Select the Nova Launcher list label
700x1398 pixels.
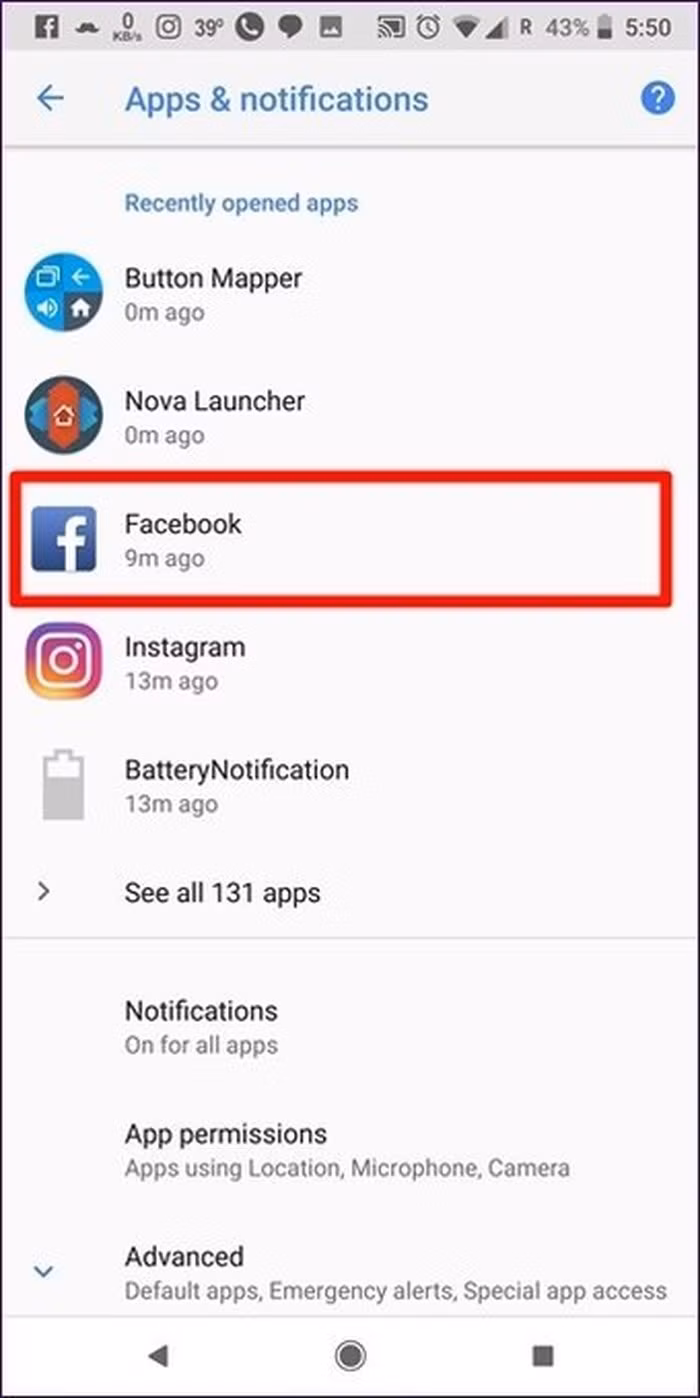point(214,401)
